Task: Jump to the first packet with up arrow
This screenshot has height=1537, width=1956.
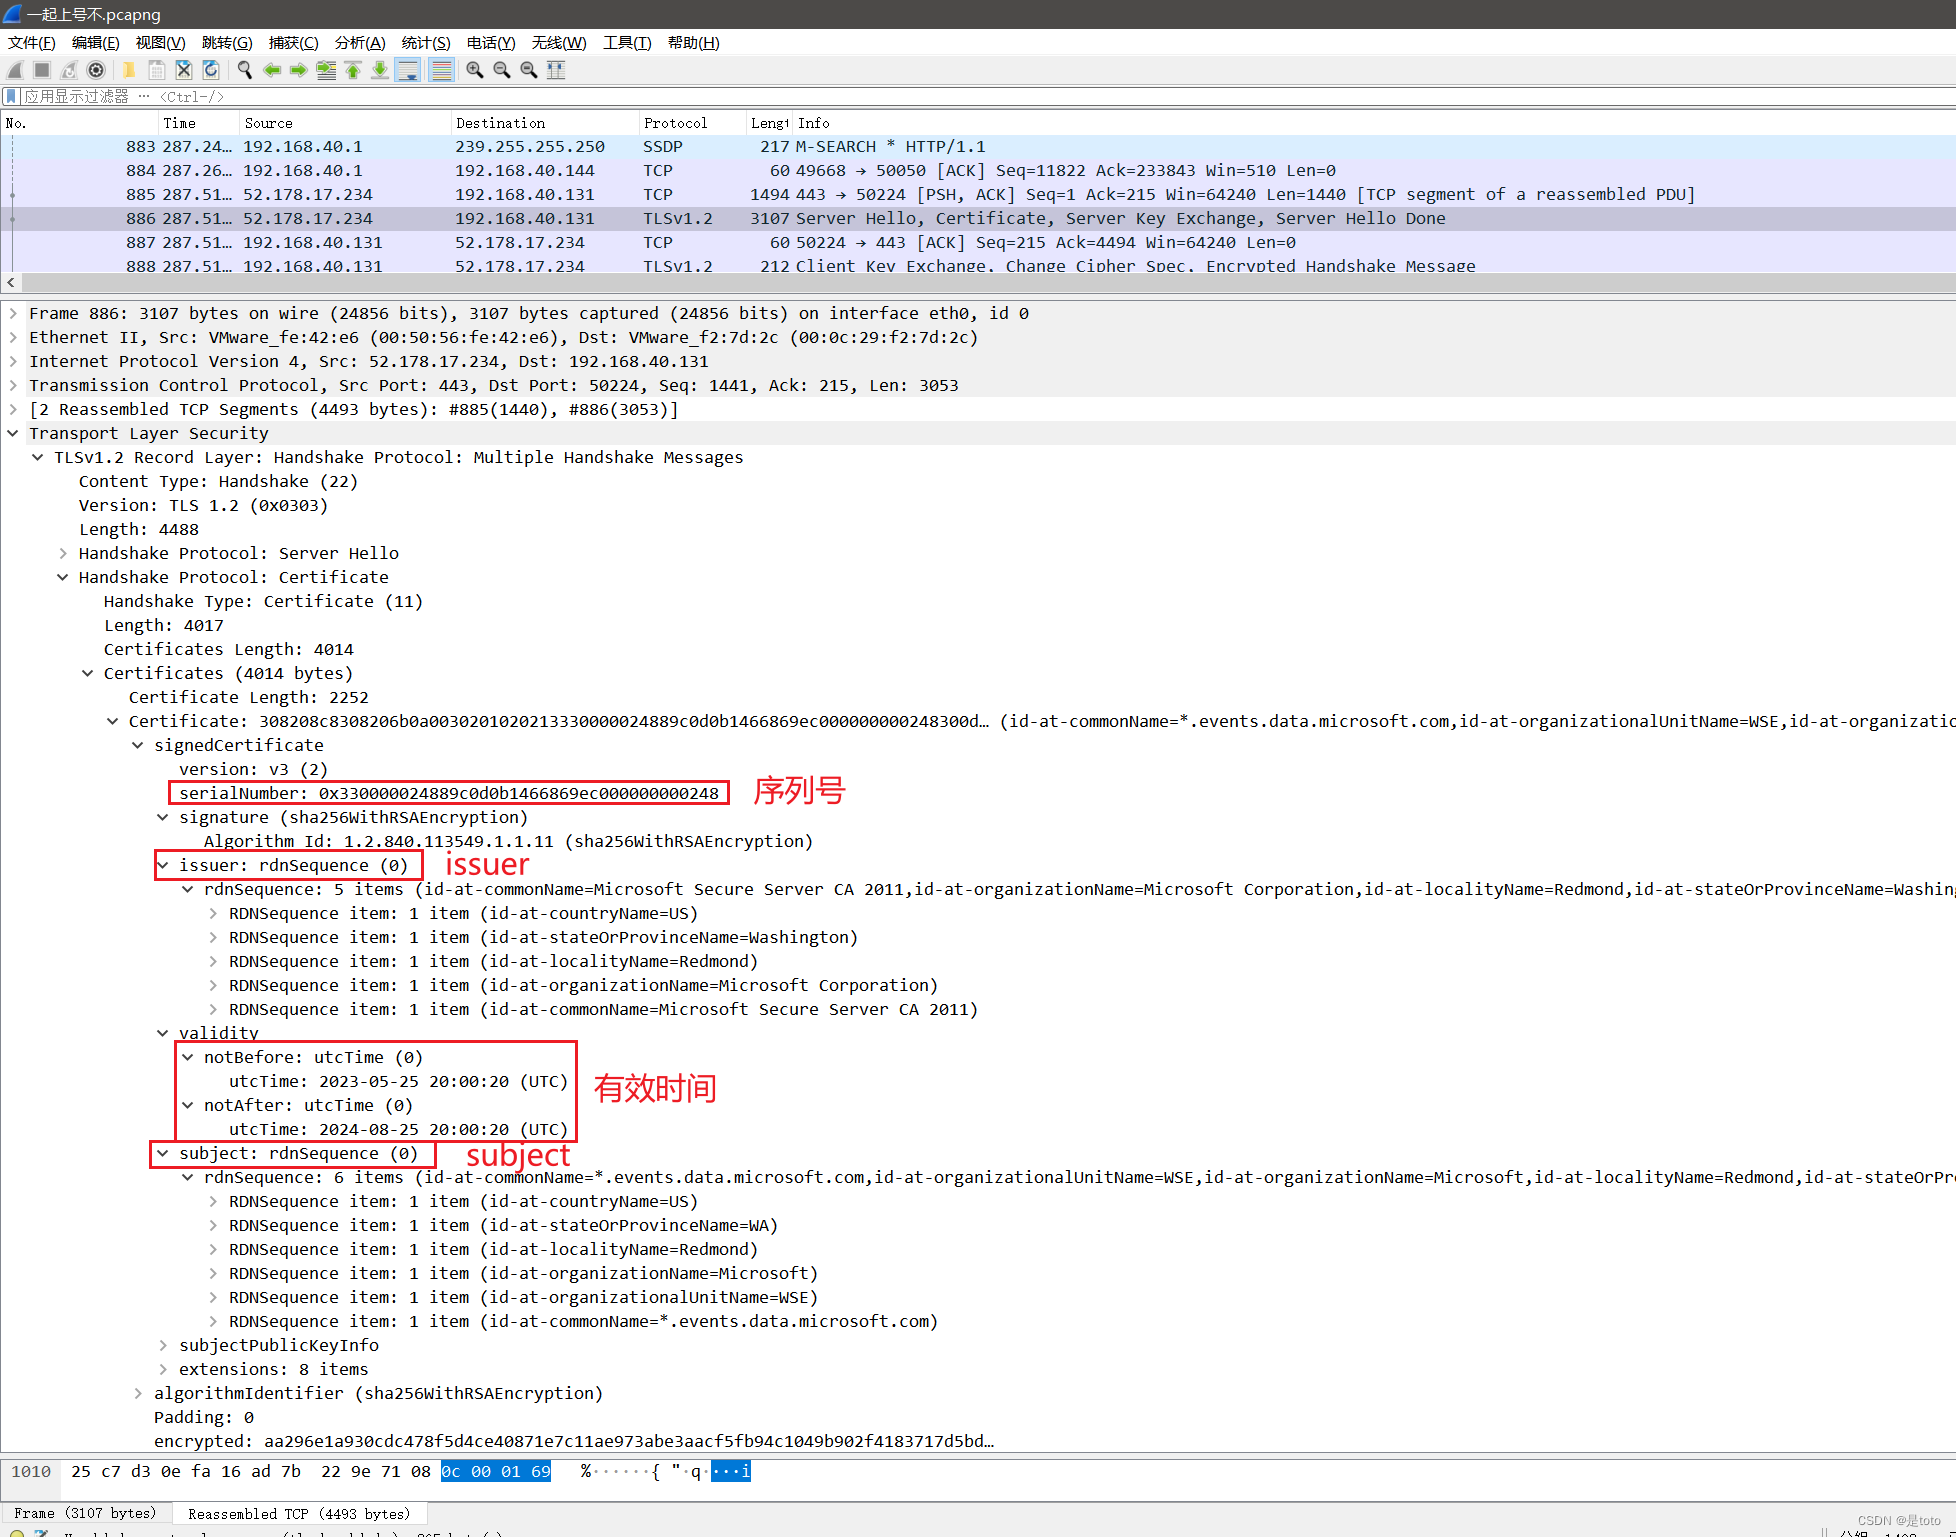Action: point(353,70)
